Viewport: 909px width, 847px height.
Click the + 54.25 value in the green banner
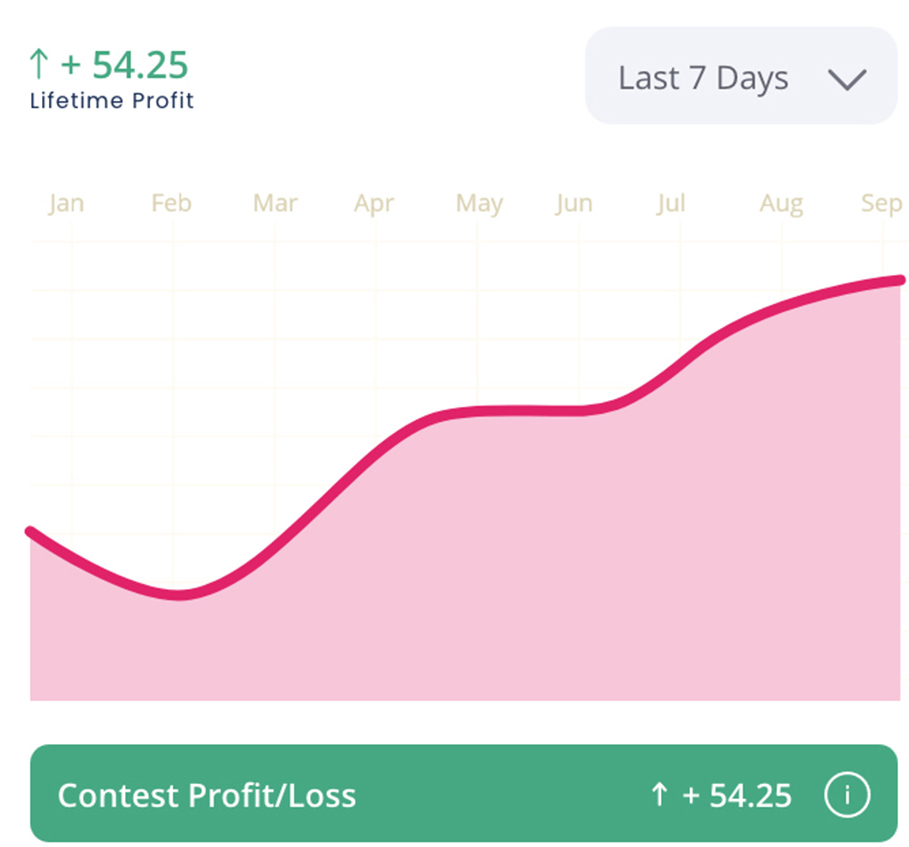[x=737, y=796]
